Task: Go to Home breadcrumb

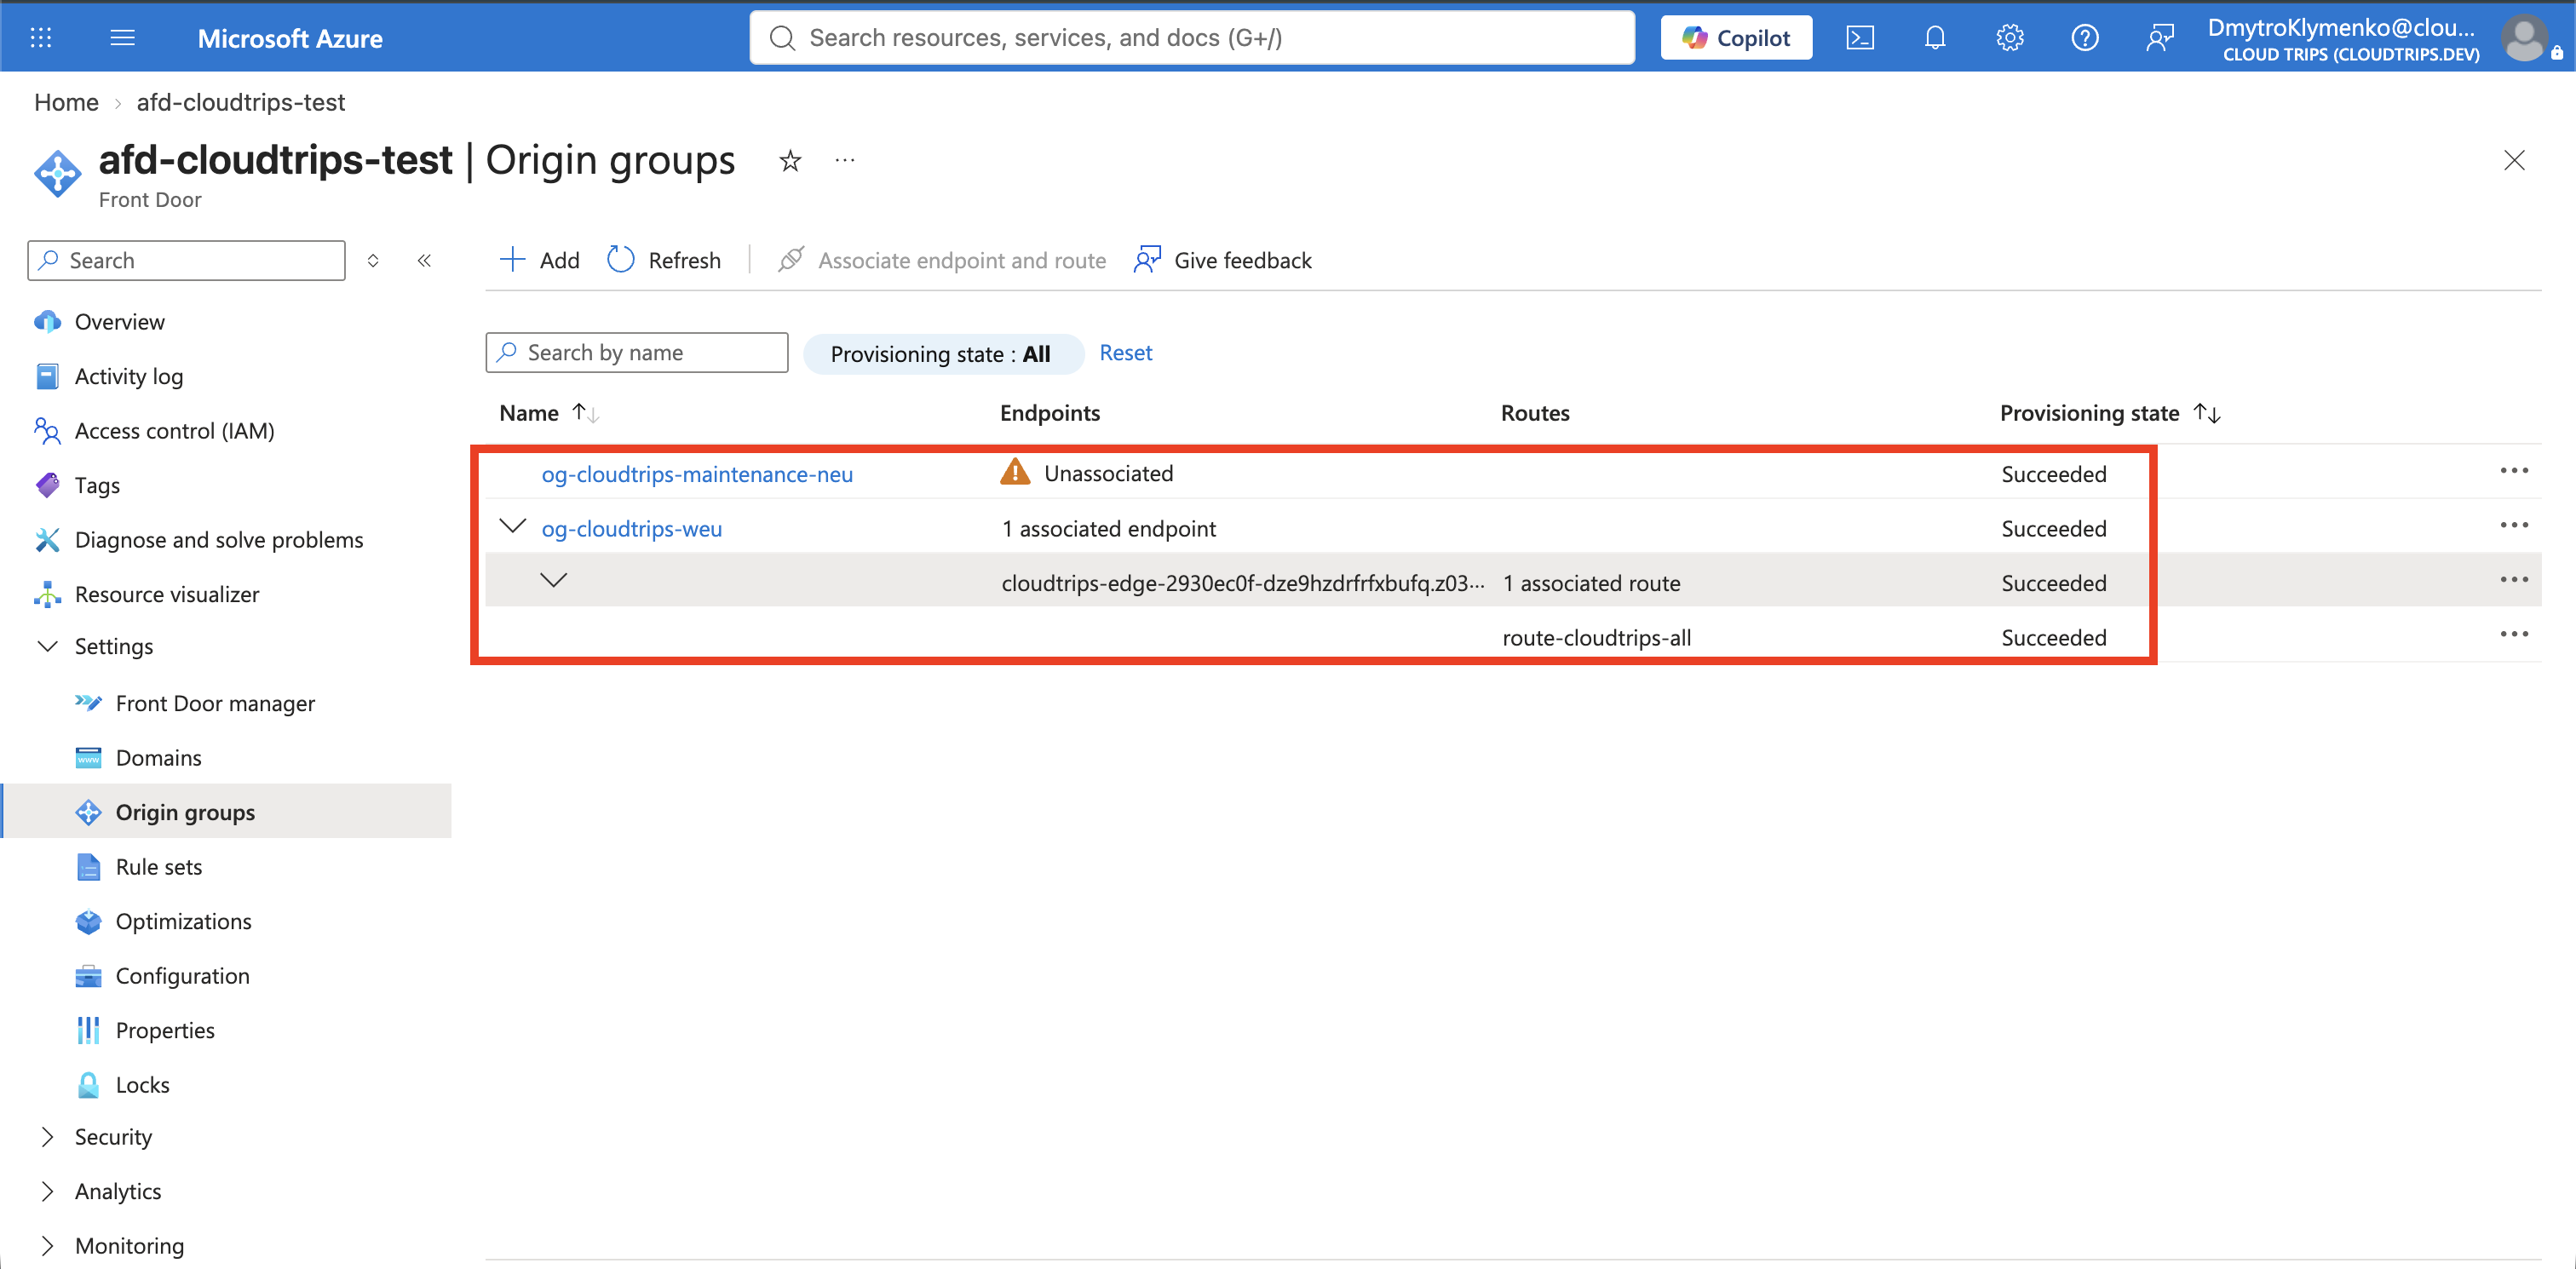Action: (x=66, y=102)
